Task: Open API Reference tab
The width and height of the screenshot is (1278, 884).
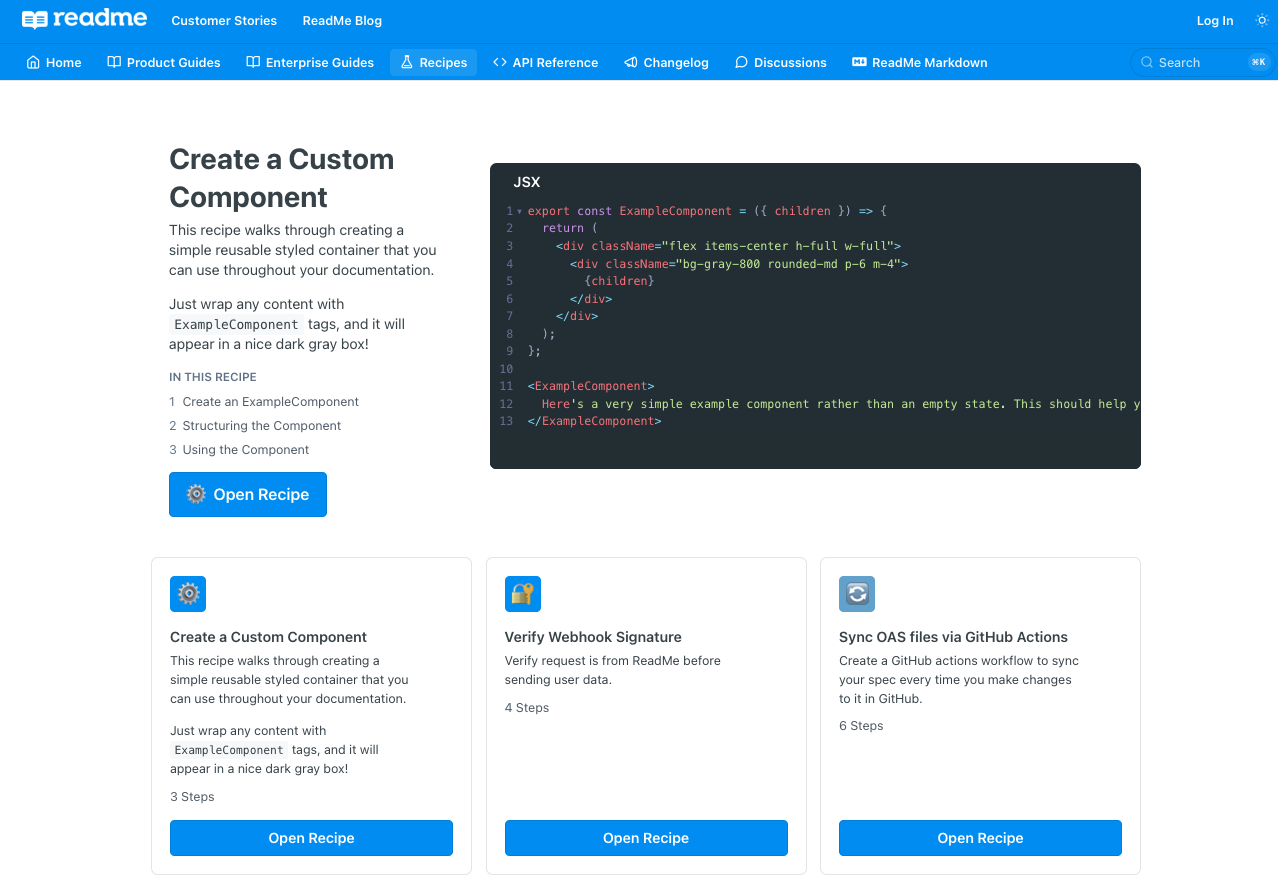Action: pos(545,62)
